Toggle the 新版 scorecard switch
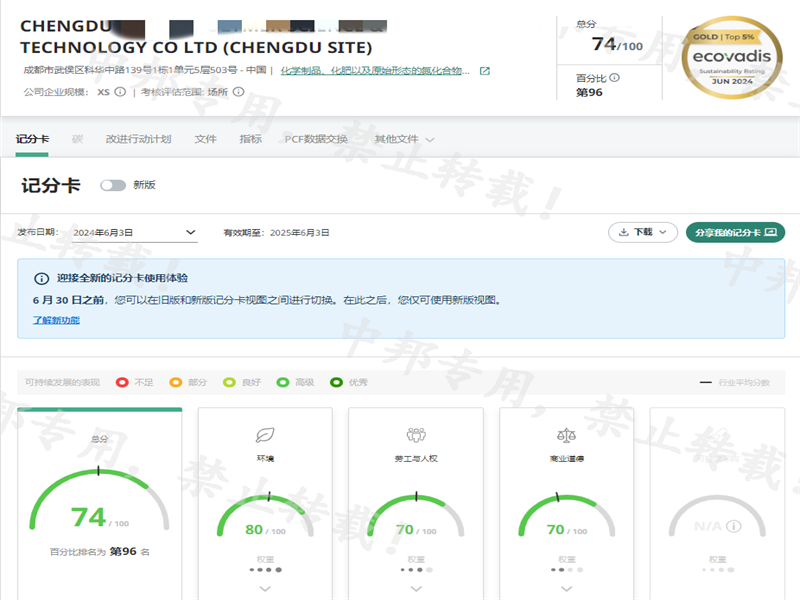The width and height of the screenshot is (800, 600). tap(113, 185)
